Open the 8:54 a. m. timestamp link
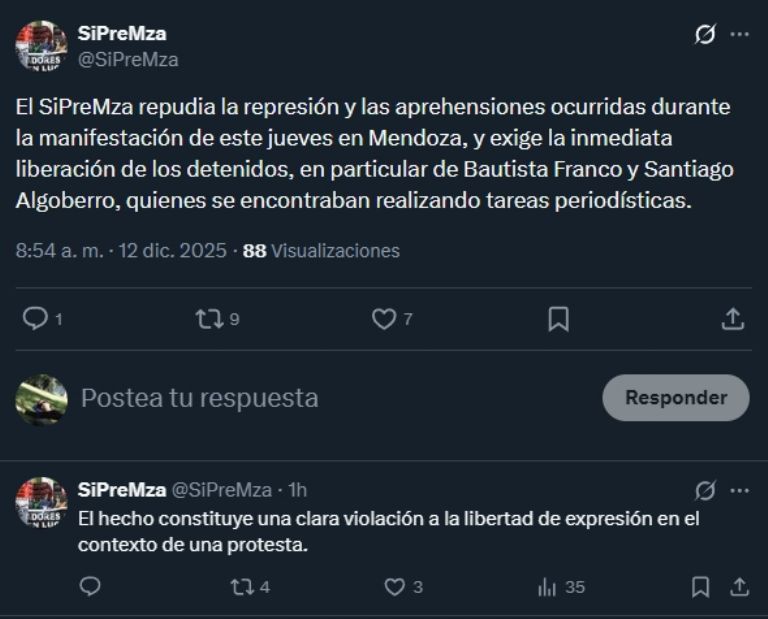The width and height of the screenshot is (768, 619). pyautogui.click(x=59, y=251)
